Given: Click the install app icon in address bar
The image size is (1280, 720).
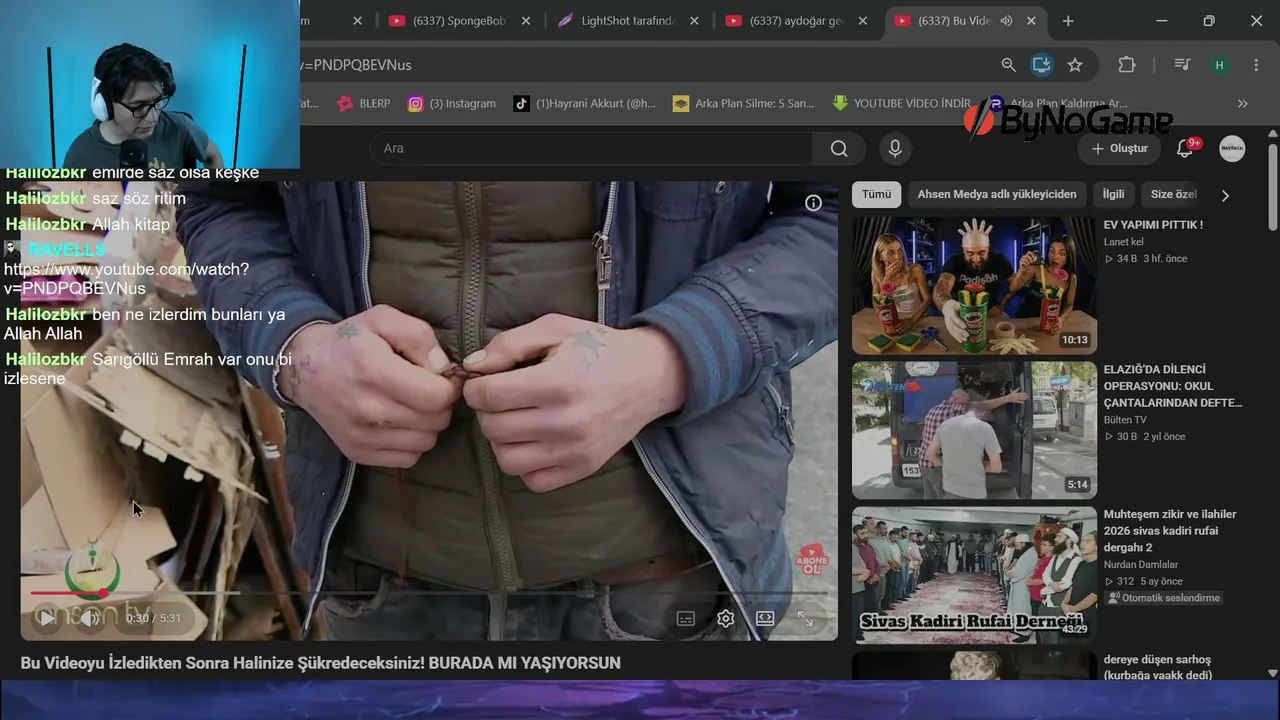Looking at the screenshot, I should point(1041,65).
